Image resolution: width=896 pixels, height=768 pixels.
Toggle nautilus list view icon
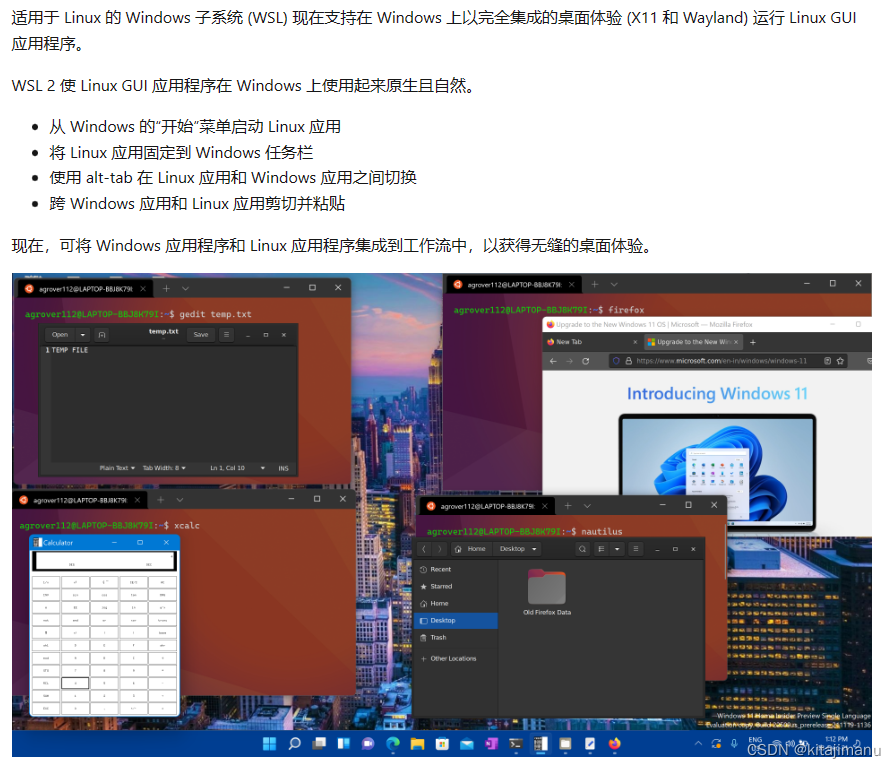point(601,549)
